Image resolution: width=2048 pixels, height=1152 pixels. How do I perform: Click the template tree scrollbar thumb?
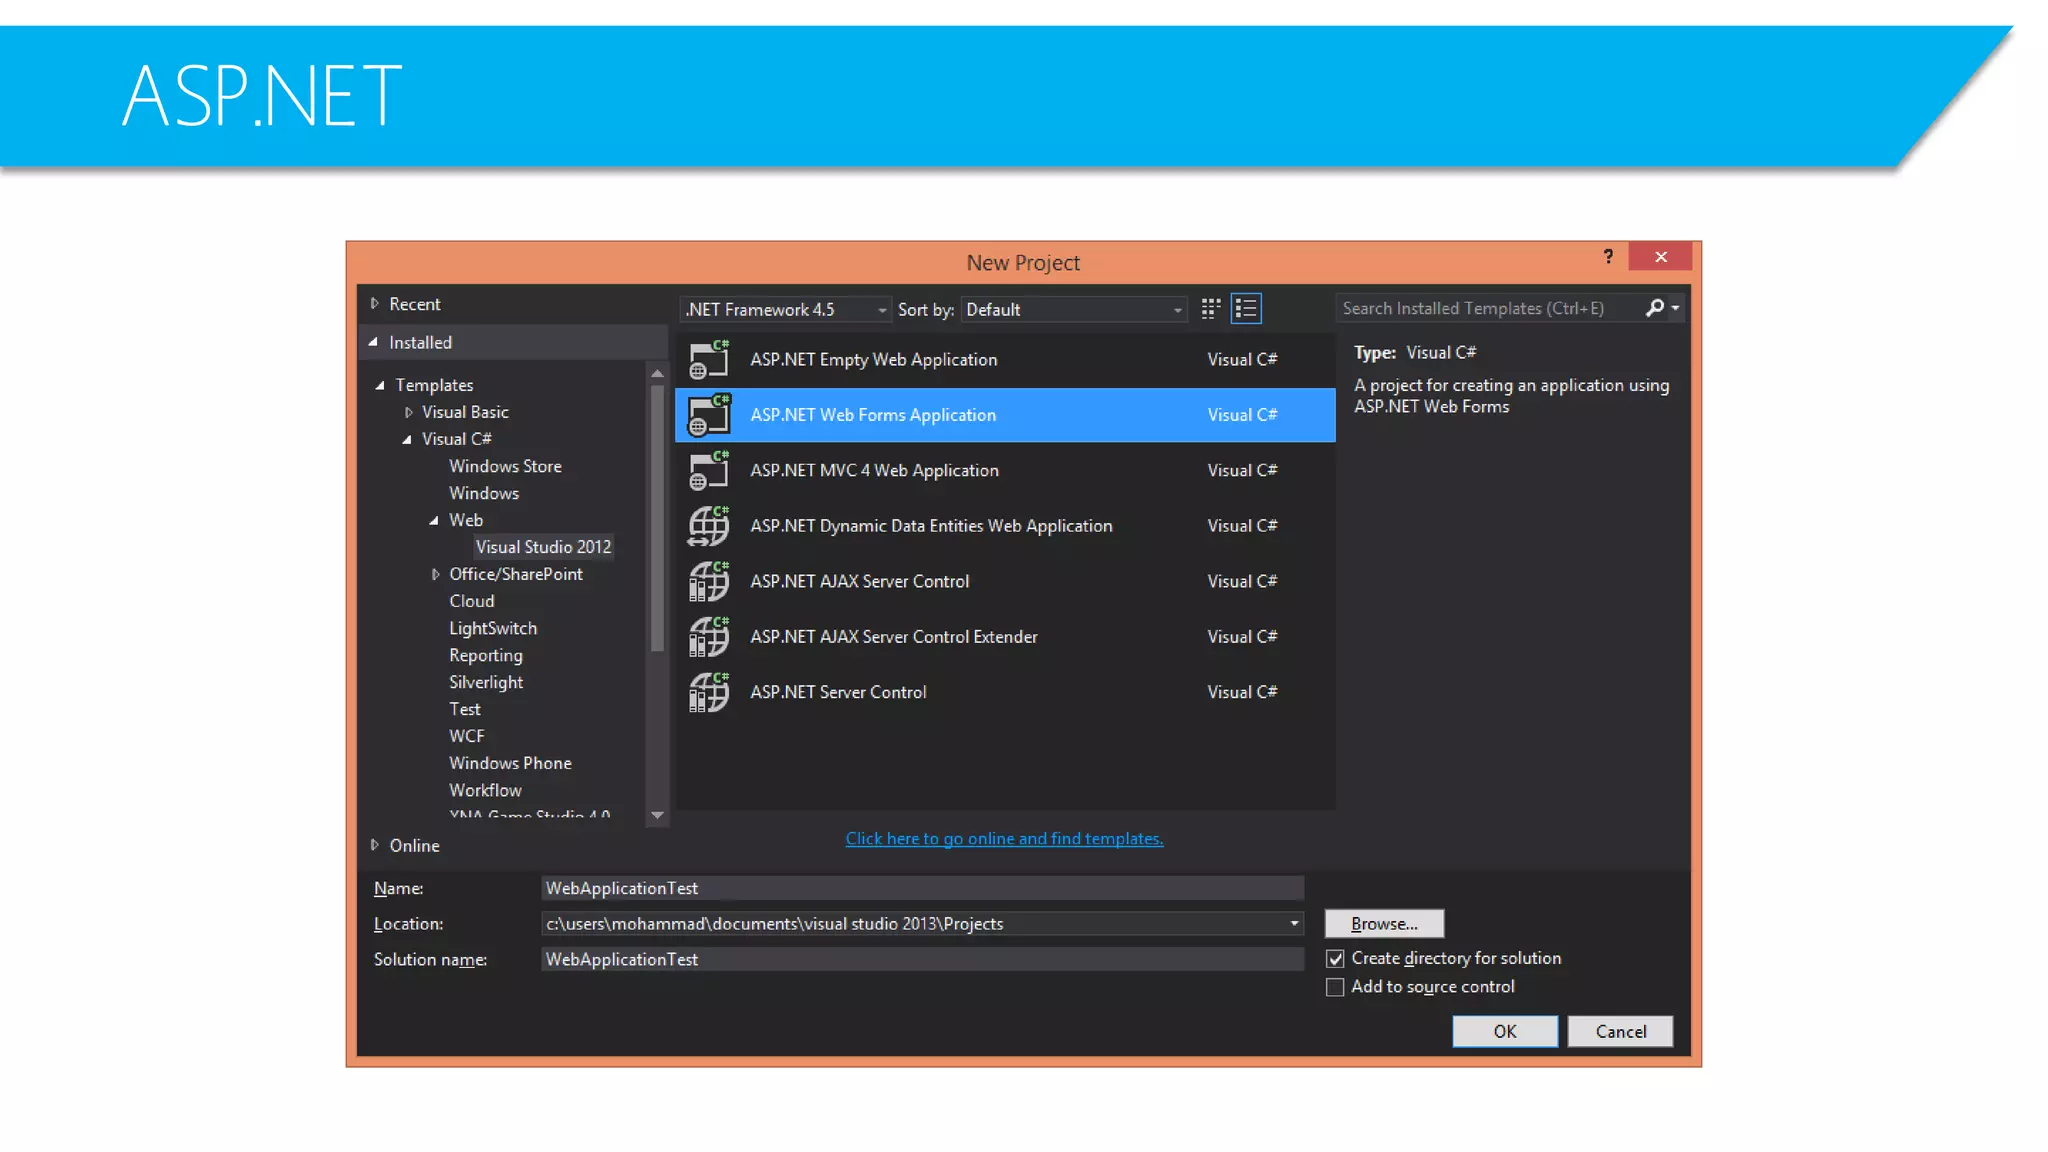tap(657, 518)
